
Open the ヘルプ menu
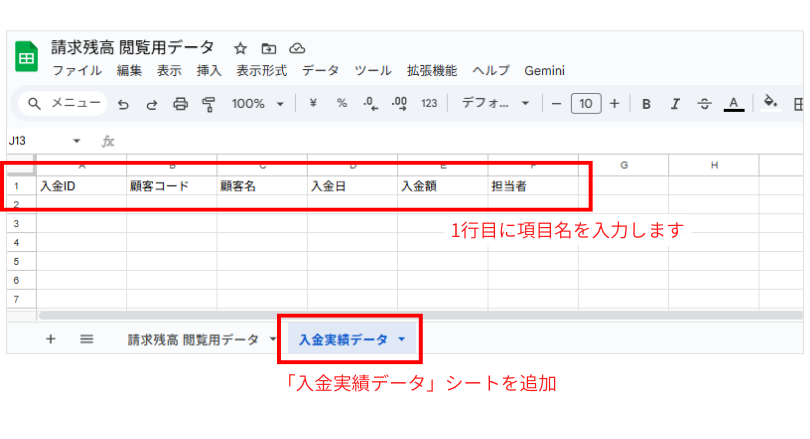(x=491, y=71)
